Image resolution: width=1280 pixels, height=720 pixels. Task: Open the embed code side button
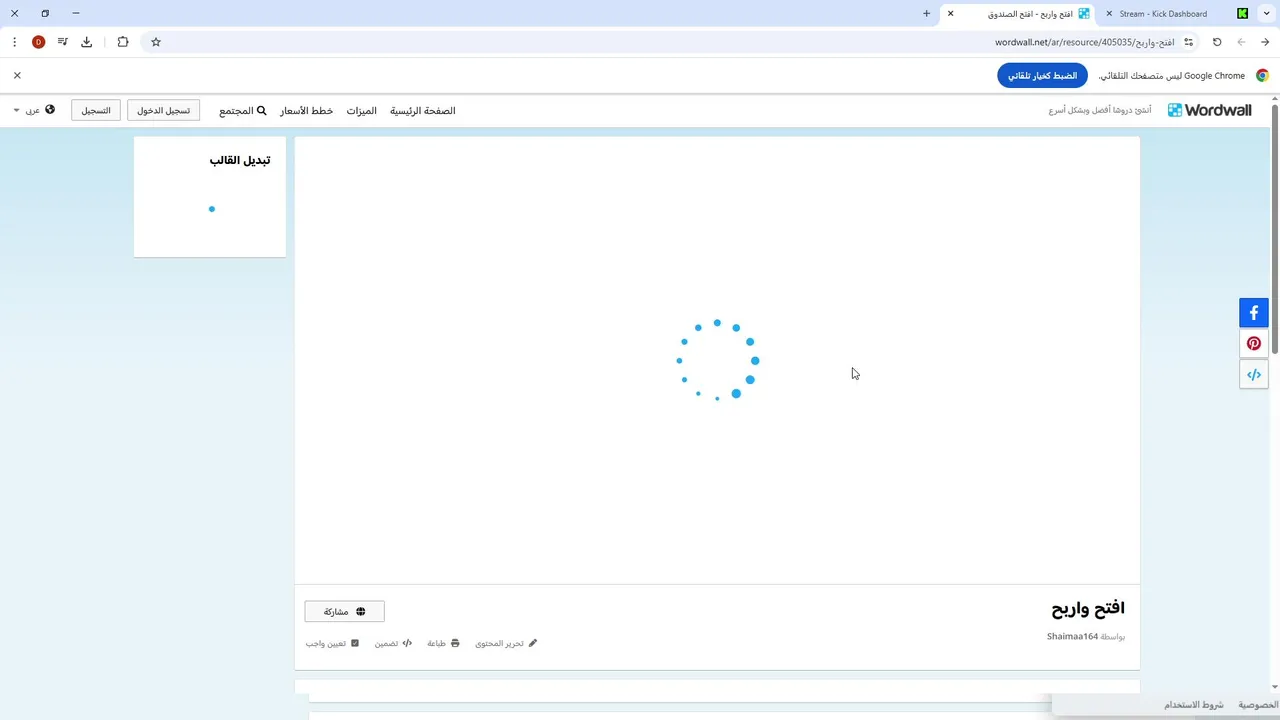(x=1254, y=375)
